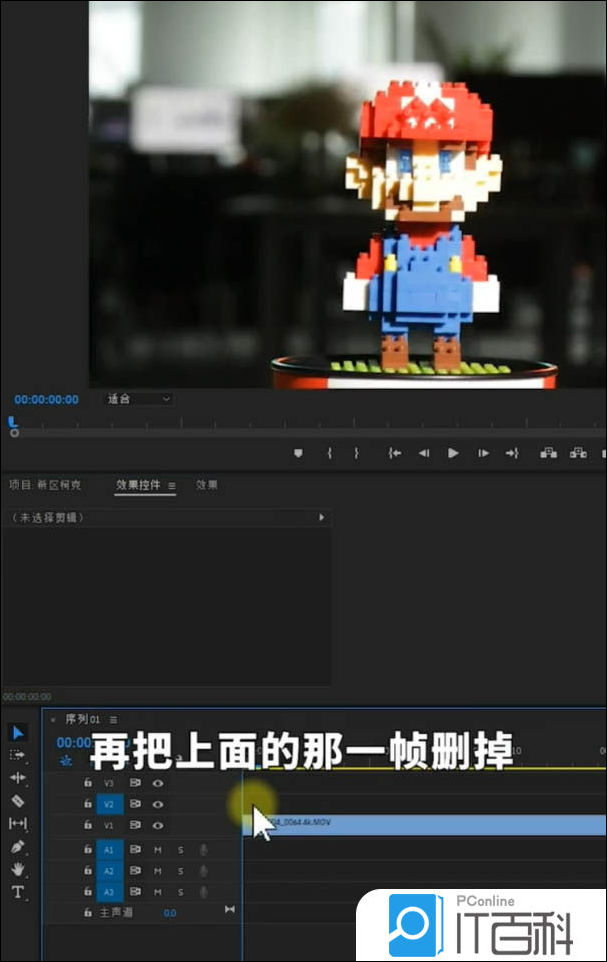Image resolution: width=607 pixels, height=962 pixels.
Task: Toggle lock on audio track A2
Action: pos(88,871)
